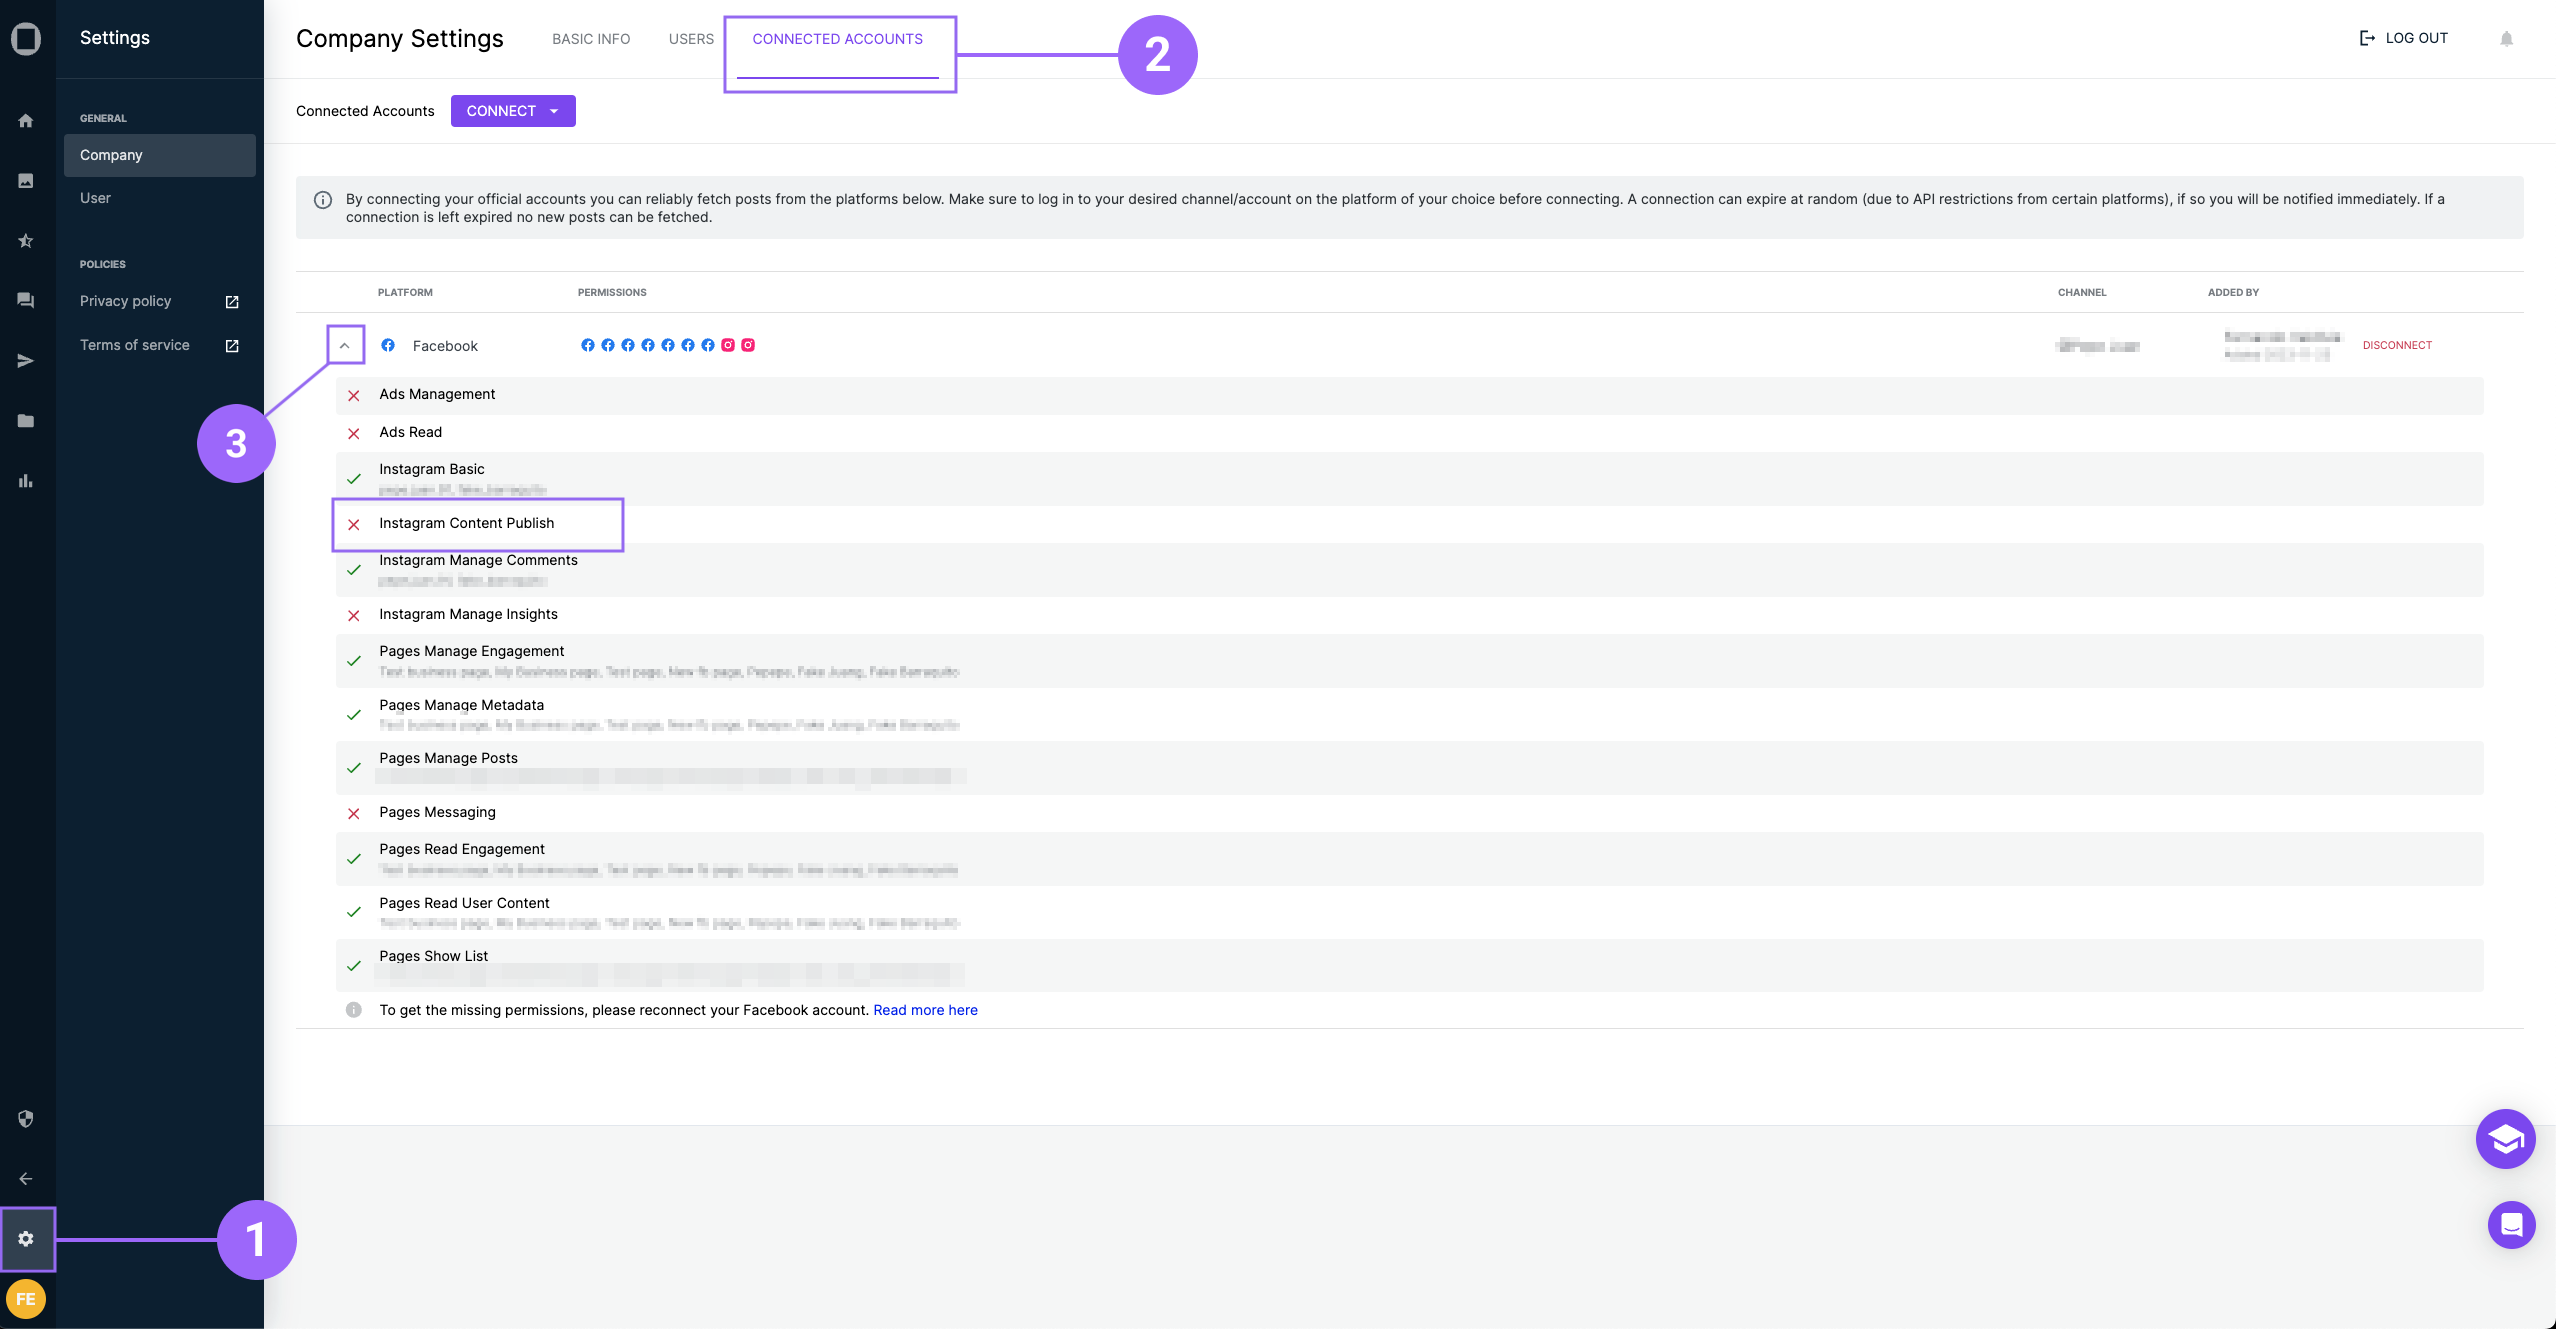Click the notification bell icon
This screenshot has height=1329, width=2556.
[2506, 39]
